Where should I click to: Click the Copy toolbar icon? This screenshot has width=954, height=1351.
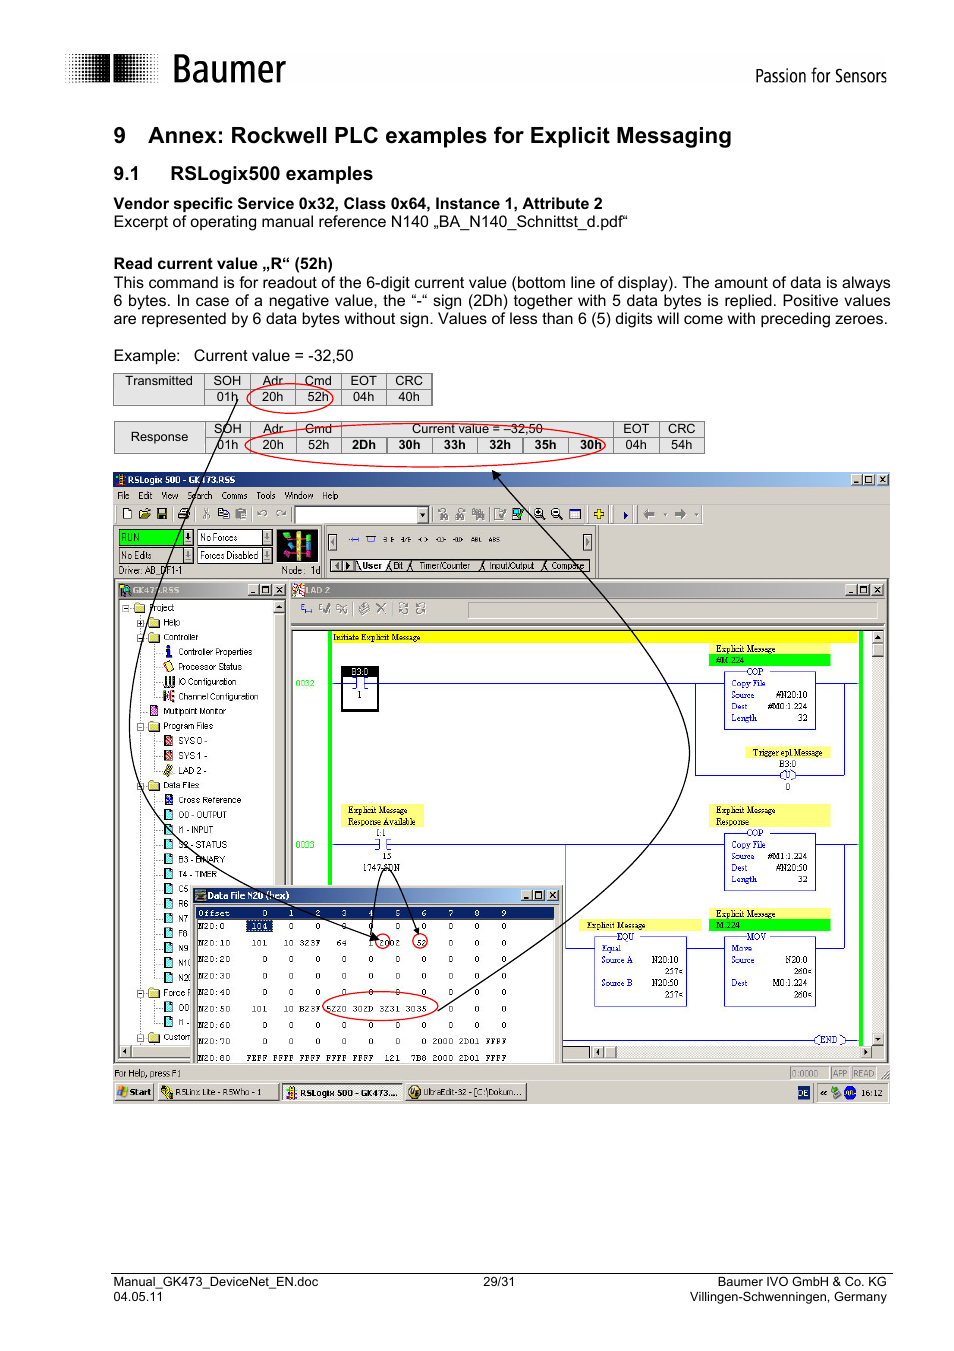[224, 514]
